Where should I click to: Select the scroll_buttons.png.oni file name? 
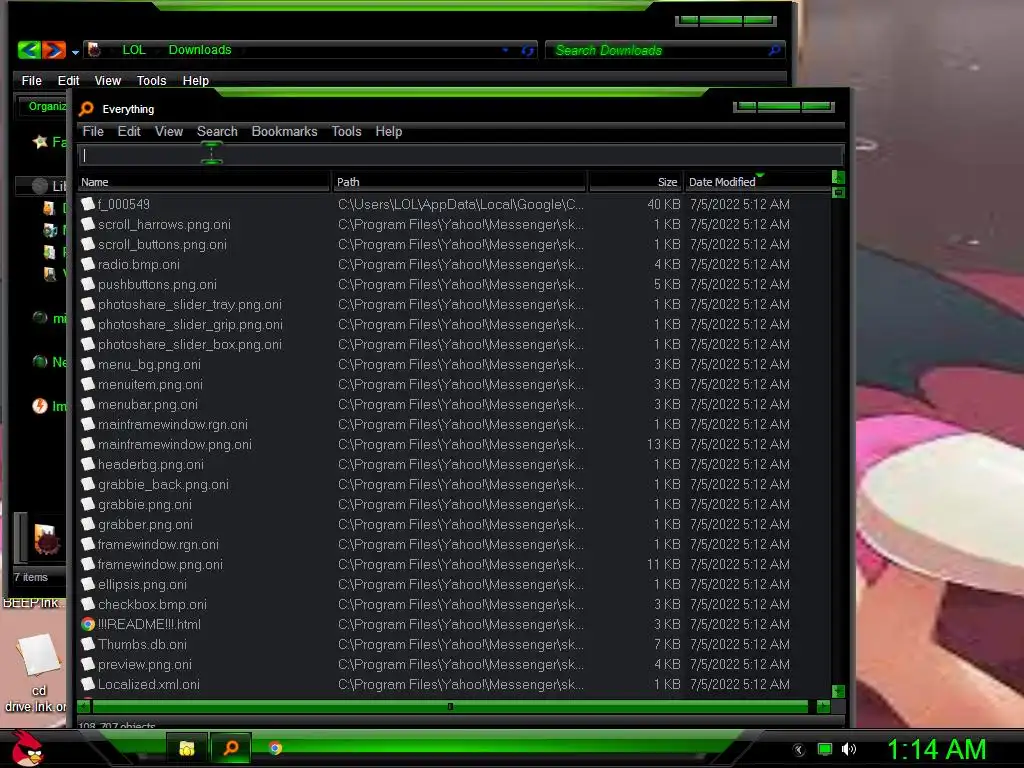pyautogui.click(x=162, y=244)
